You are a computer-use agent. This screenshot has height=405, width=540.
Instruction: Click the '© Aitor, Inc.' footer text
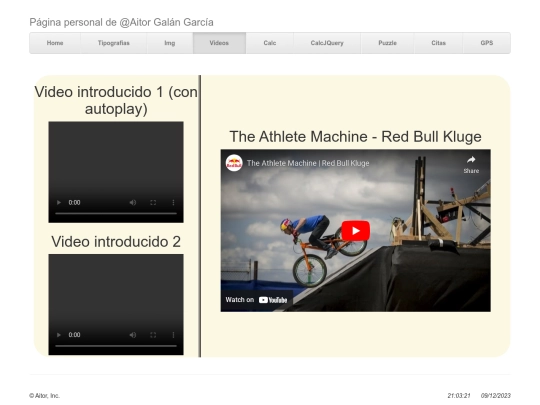click(44, 396)
